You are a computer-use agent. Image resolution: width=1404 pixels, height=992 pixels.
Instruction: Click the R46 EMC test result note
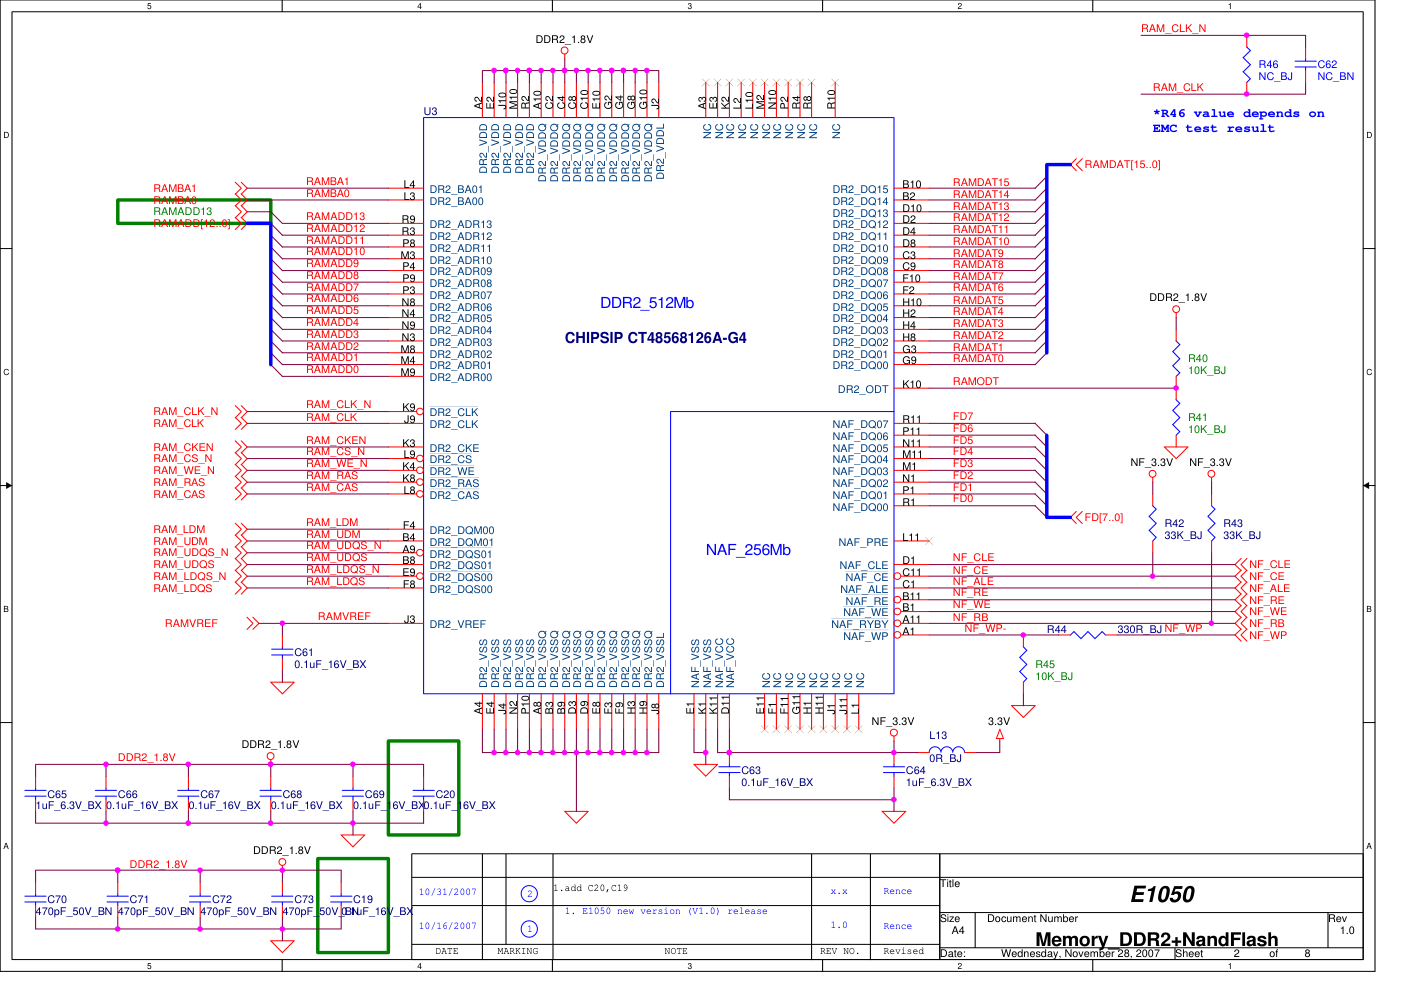(x=1238, y=121)
